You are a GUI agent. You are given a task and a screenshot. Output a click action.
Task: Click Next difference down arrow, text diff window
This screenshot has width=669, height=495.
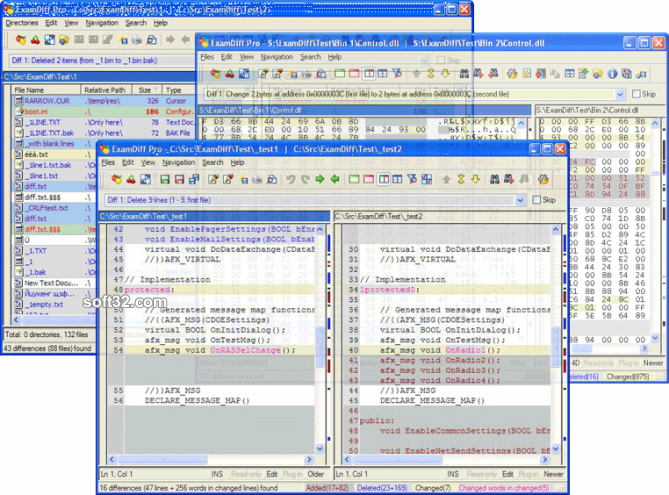[475, 179]
